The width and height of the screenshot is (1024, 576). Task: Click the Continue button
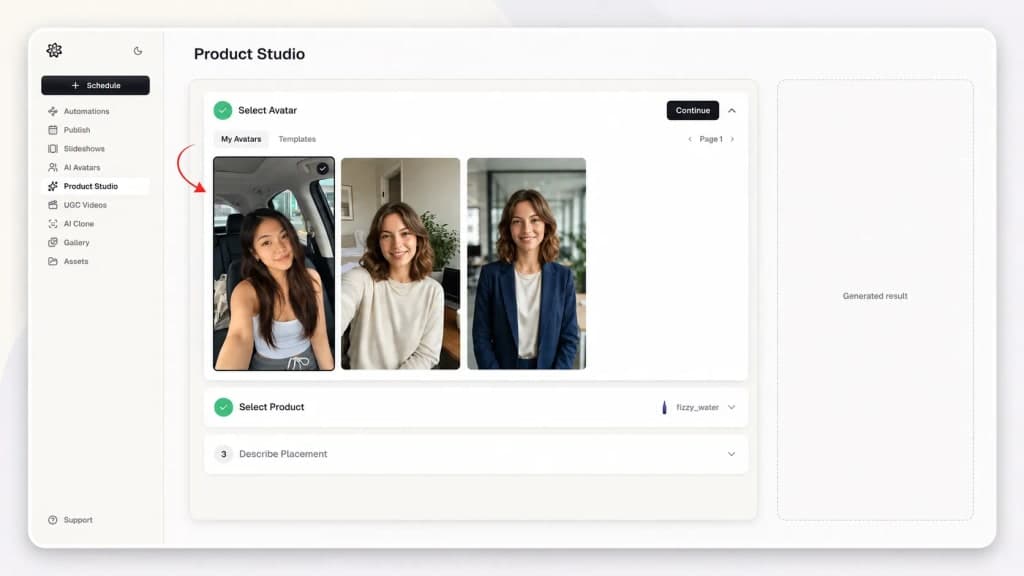pyautogui.click(x=693, y=110)
